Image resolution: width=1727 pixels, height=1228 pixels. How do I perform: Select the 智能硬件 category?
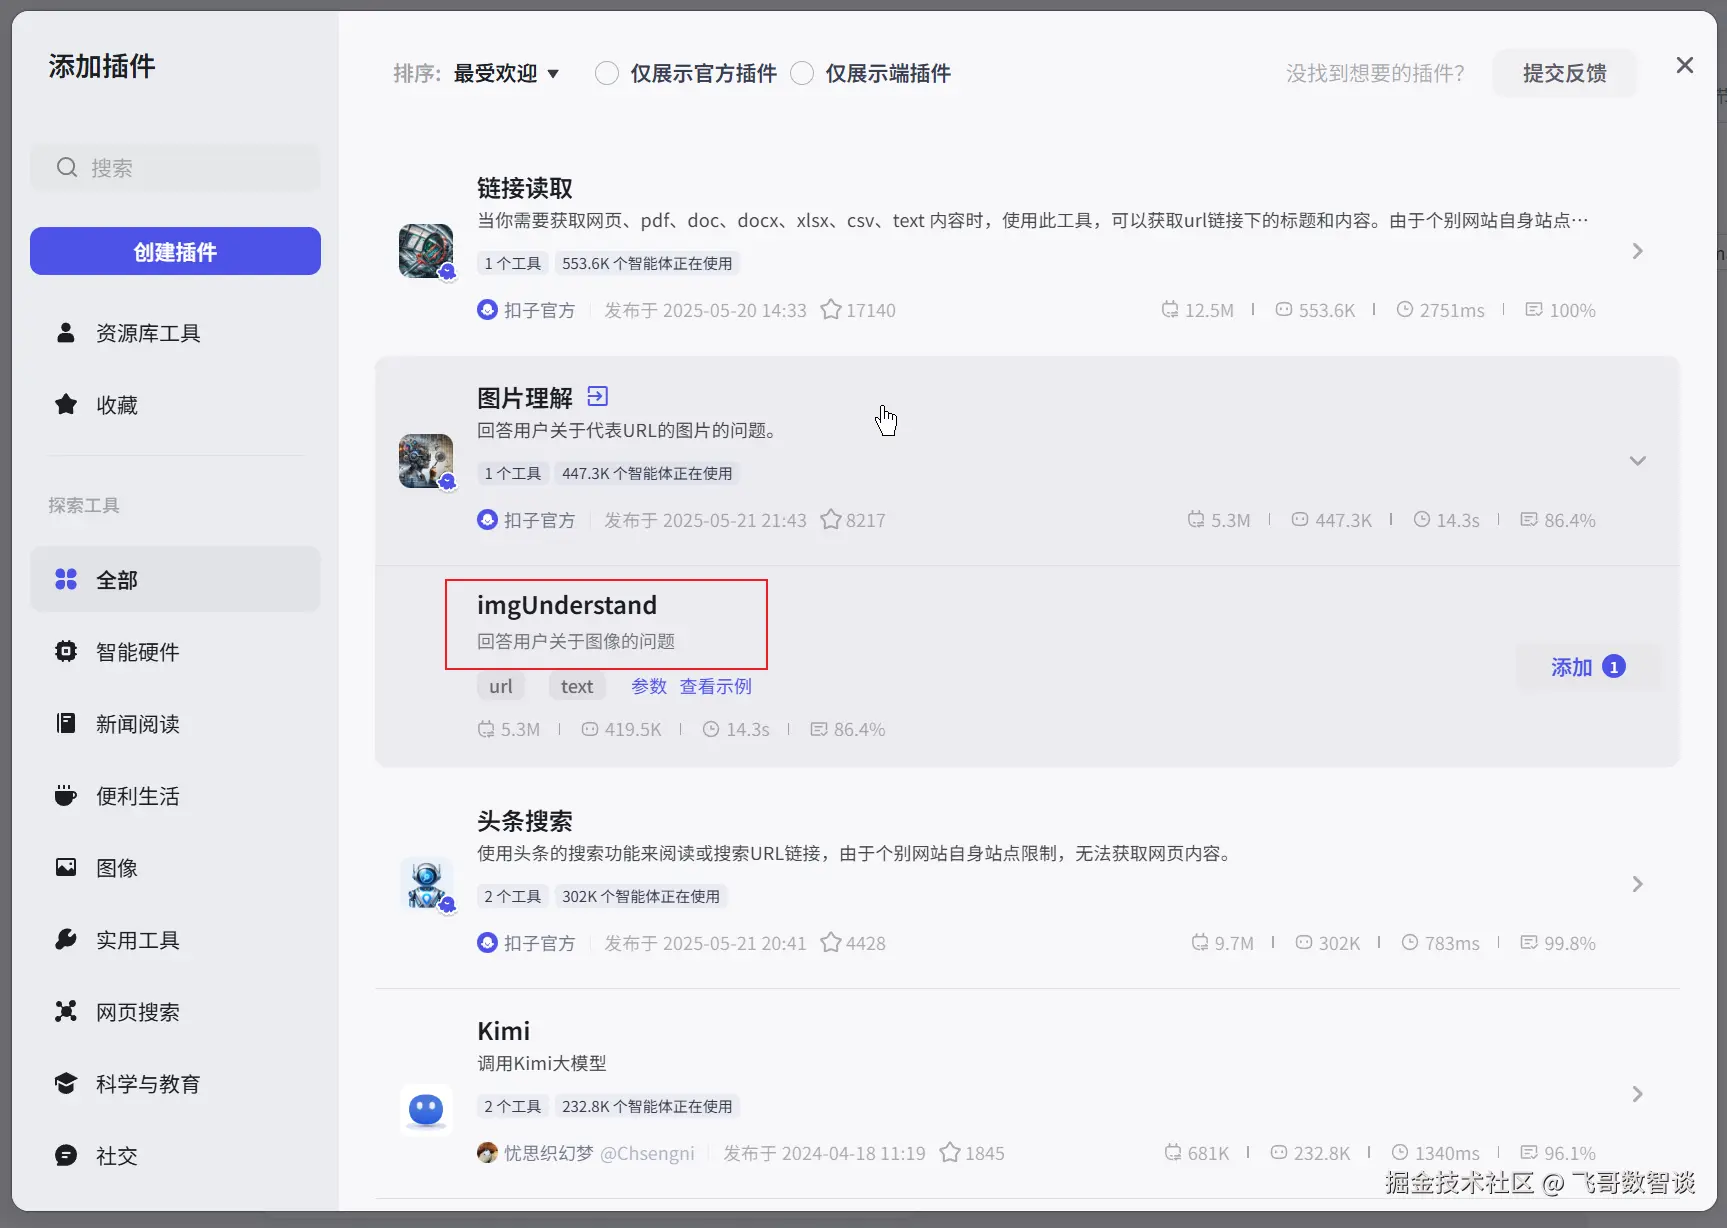tap(175, 651)
